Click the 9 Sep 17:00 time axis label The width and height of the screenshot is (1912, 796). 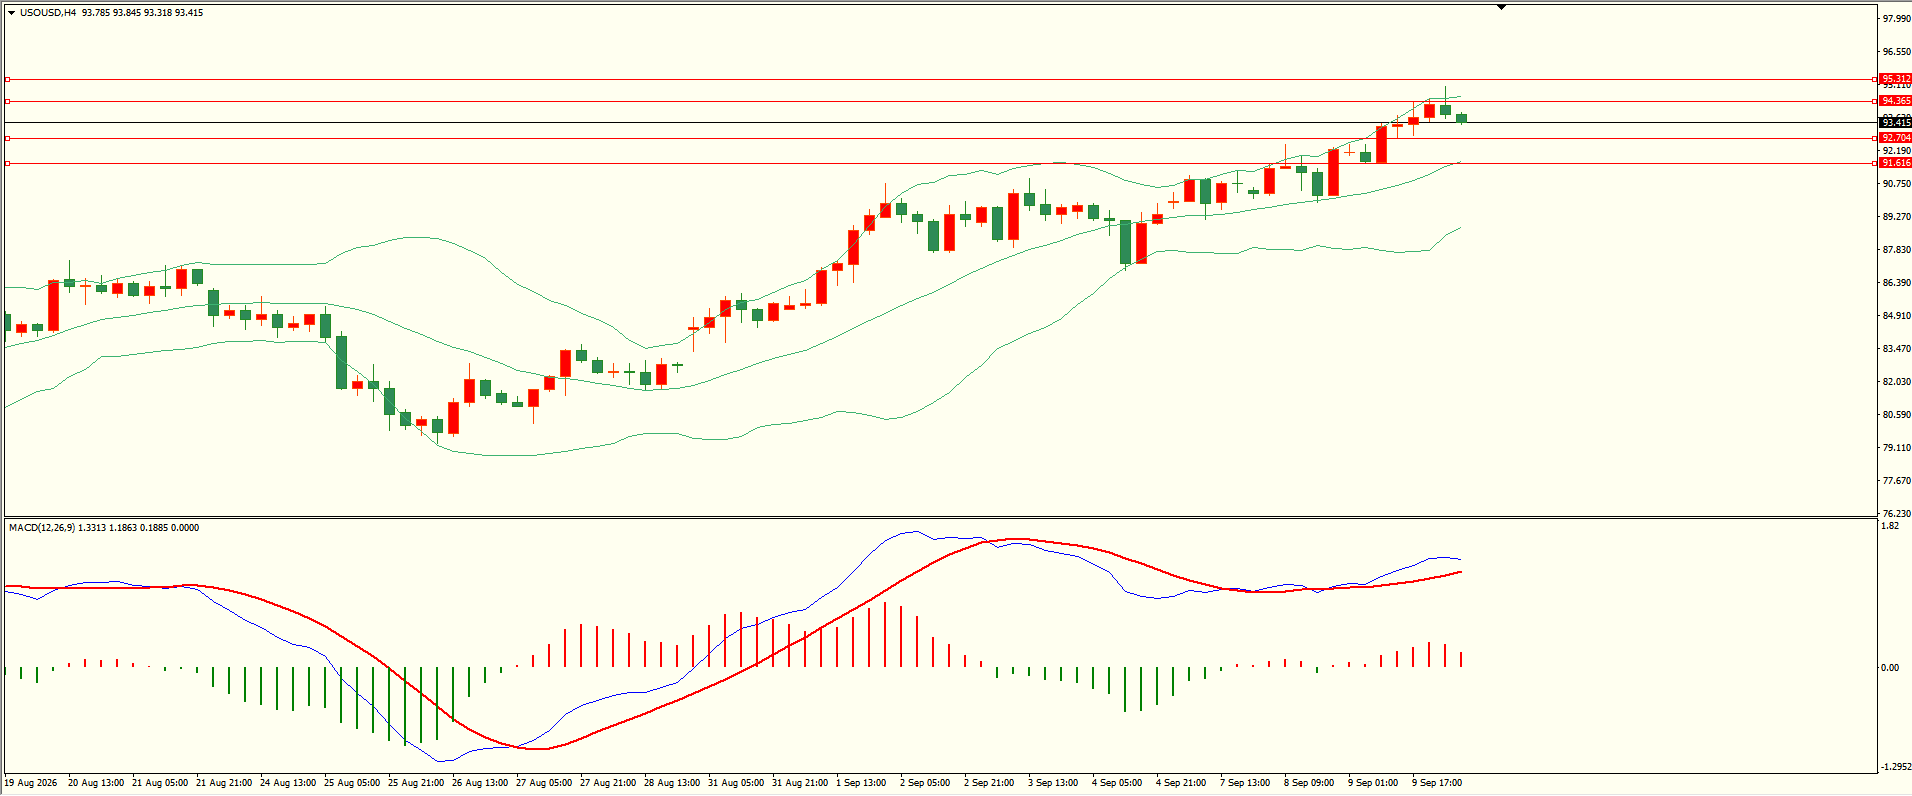tap(1437, 783)
